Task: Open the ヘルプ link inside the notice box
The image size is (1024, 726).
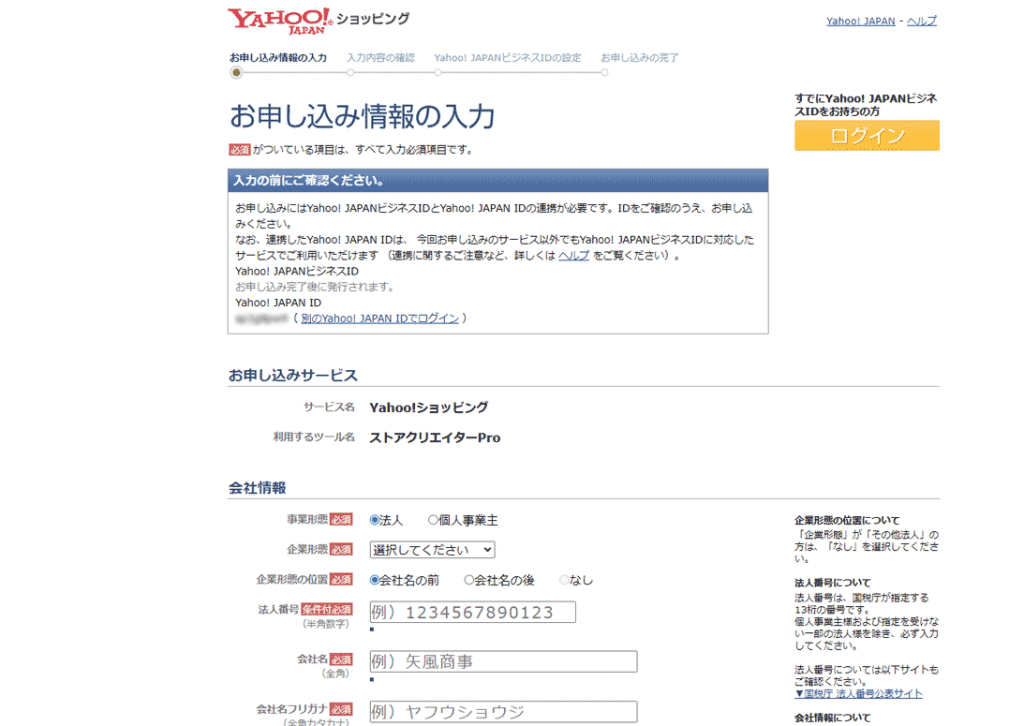Action: (573, 256)
